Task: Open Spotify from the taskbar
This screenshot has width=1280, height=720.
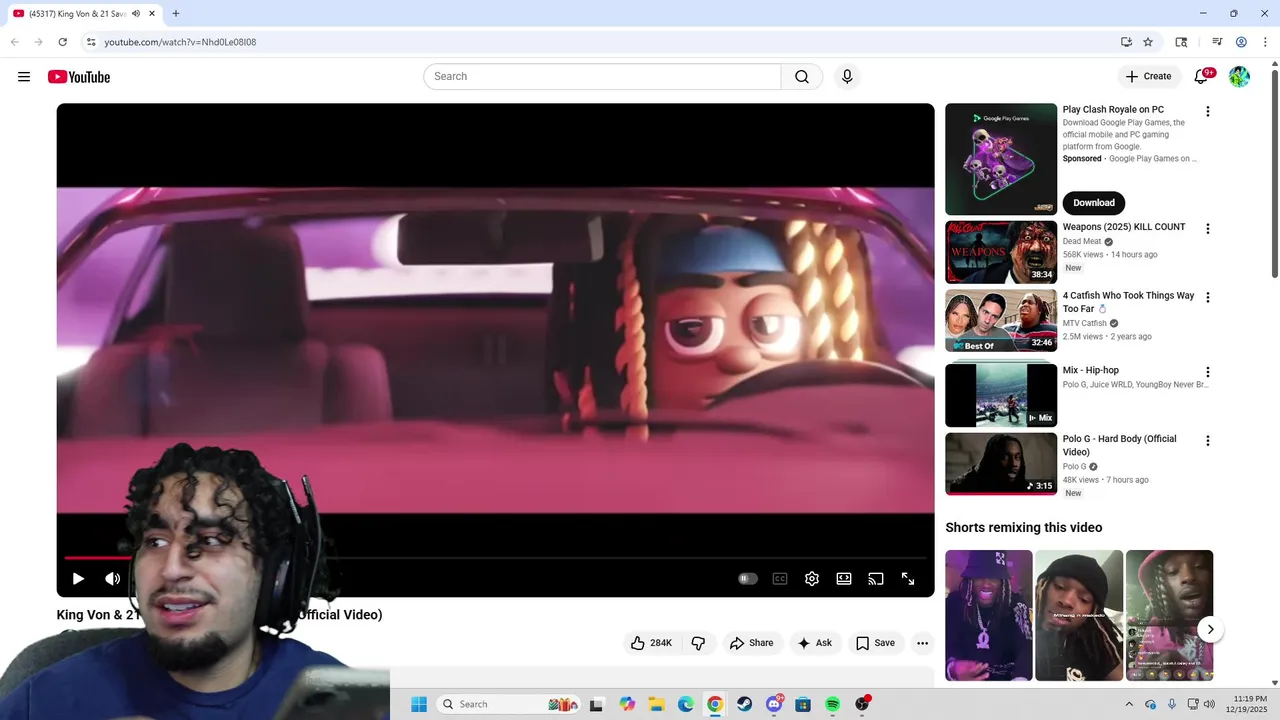Action: click(833, 704)
